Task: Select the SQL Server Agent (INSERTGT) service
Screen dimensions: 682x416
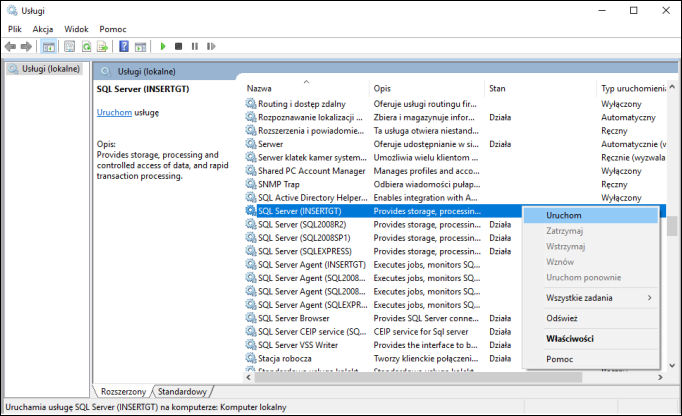Action: [312, 265]
